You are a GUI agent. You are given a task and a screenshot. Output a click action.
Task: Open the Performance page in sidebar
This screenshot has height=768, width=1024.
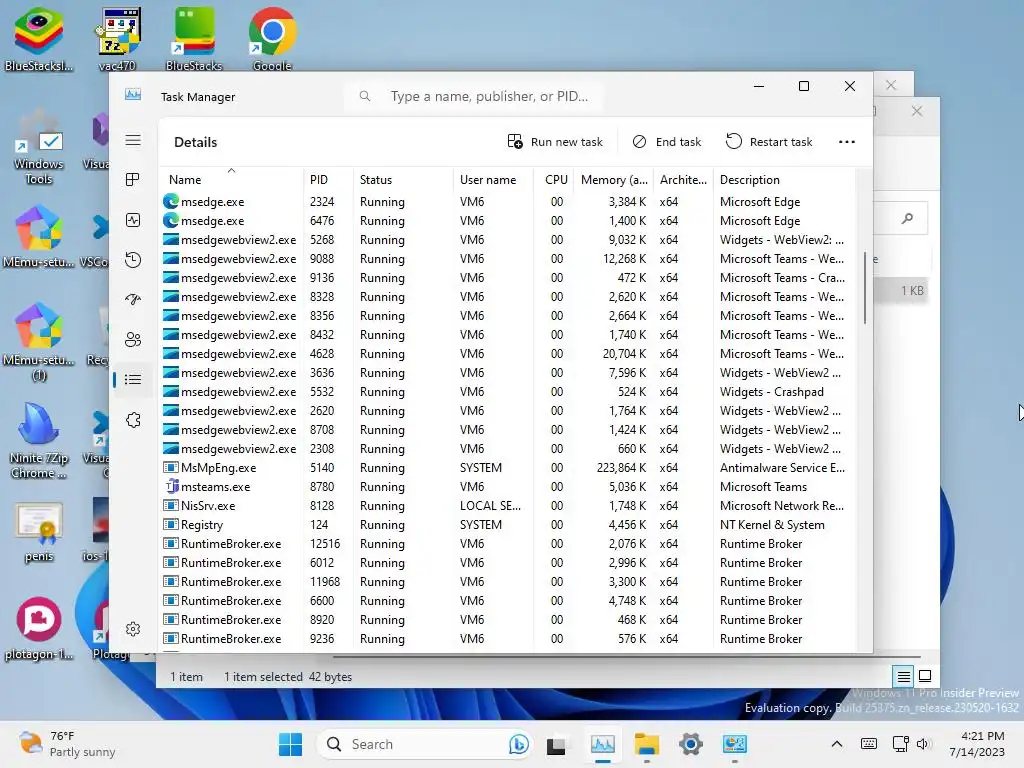click(133, 220)
